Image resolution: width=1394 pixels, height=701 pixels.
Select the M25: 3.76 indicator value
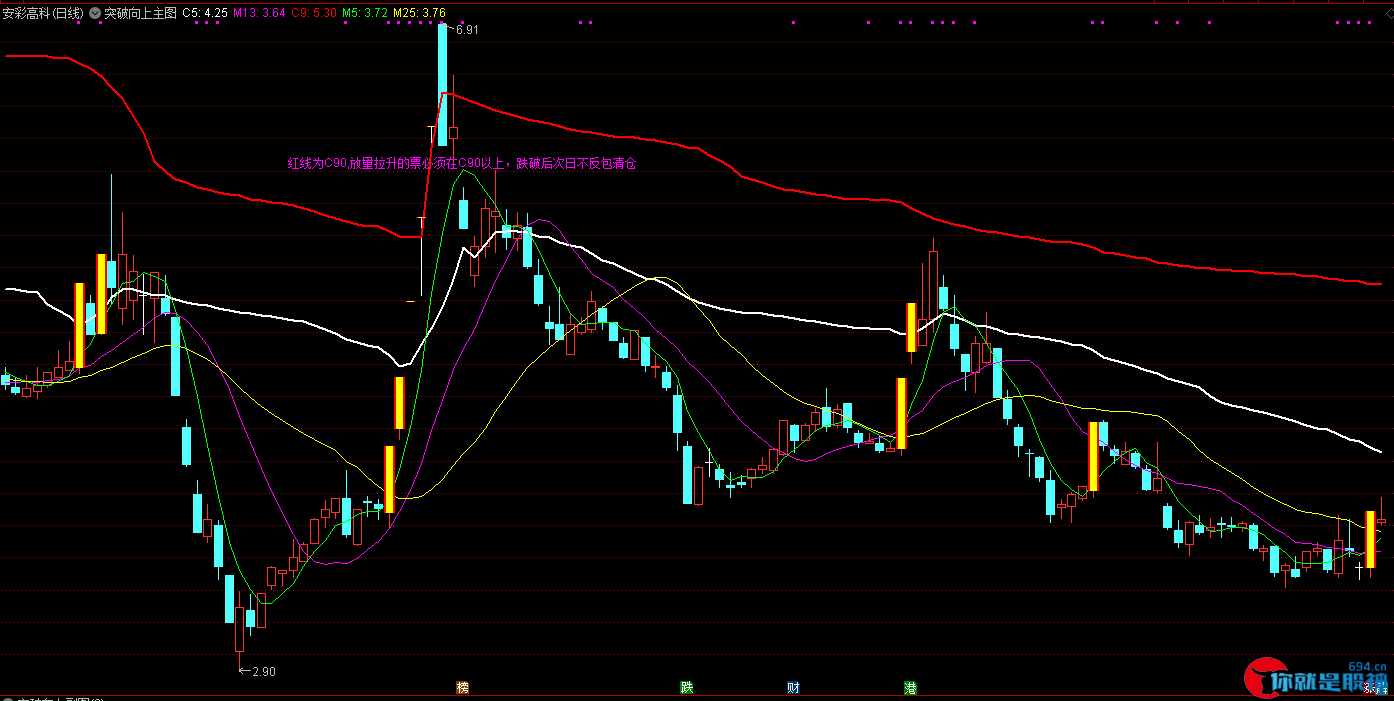[x=419, y=13]
